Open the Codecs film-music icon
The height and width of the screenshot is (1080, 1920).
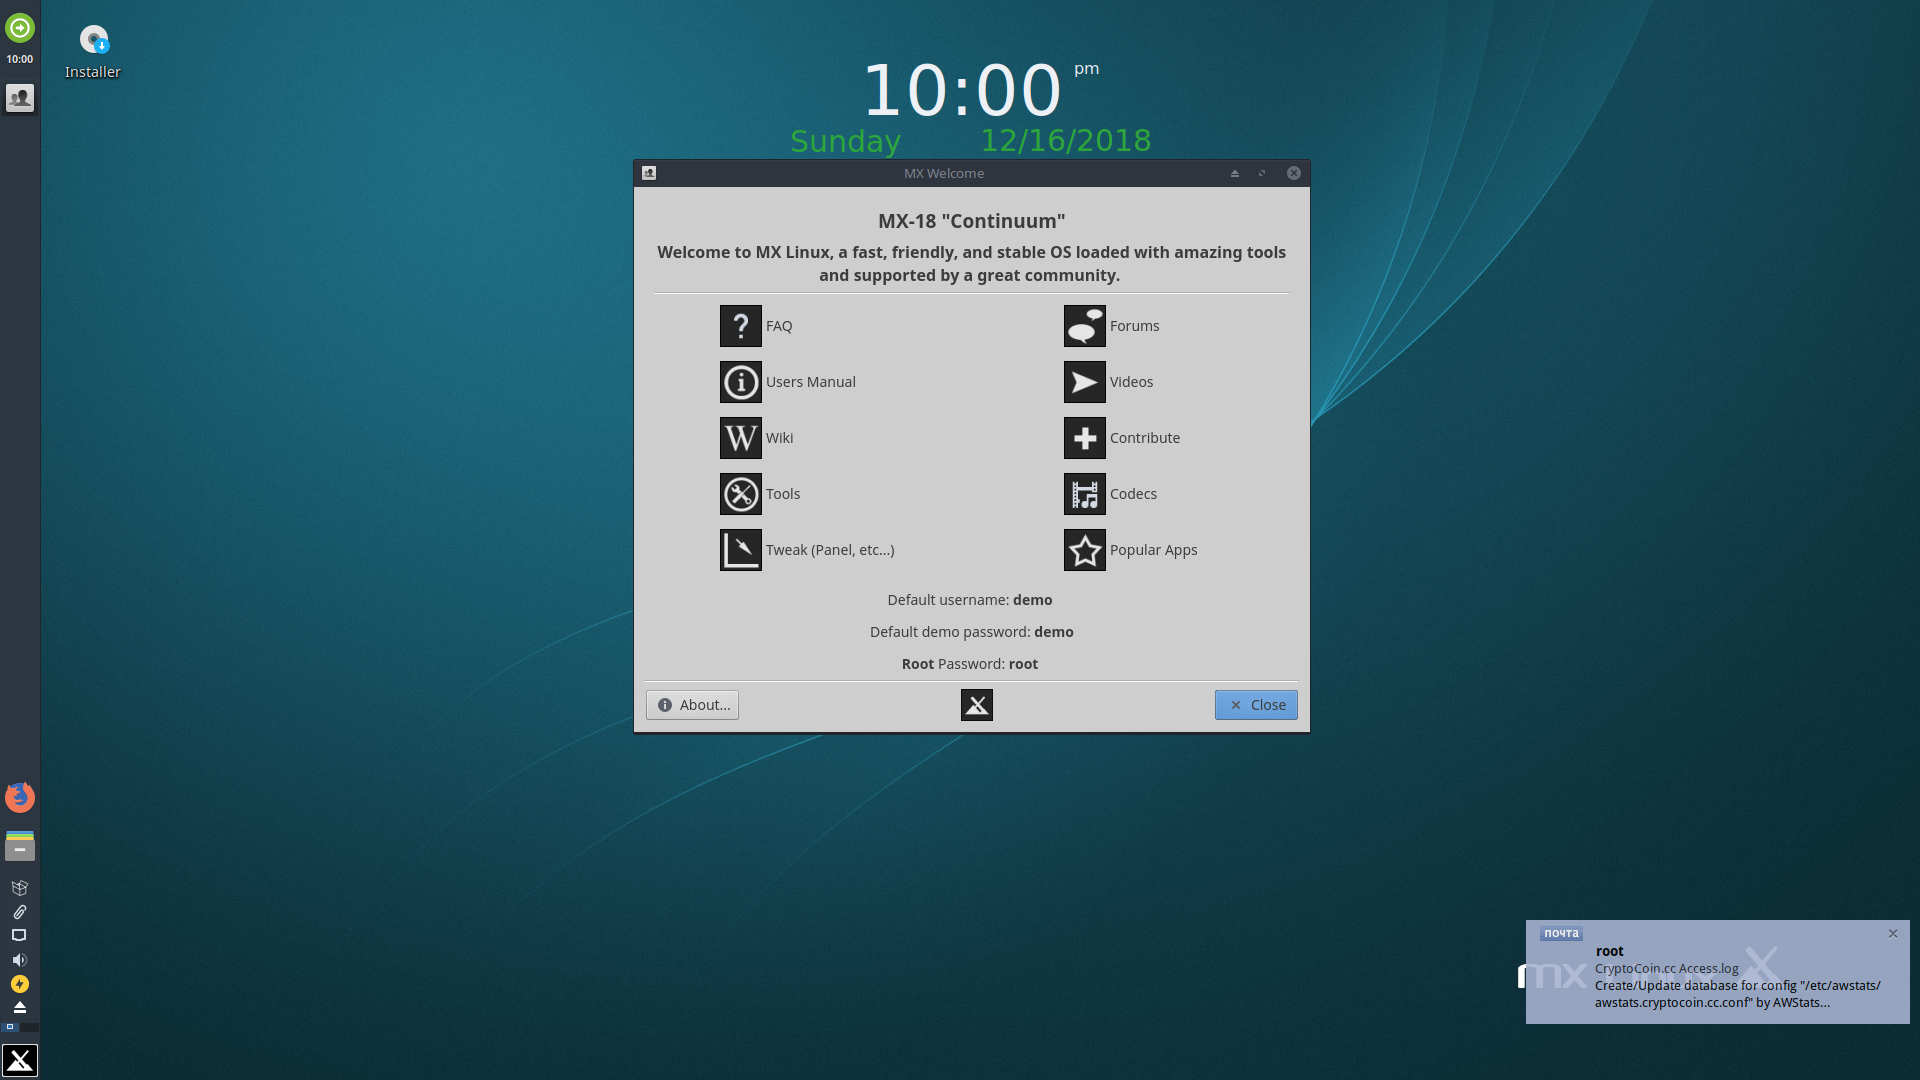[1084, 494]
